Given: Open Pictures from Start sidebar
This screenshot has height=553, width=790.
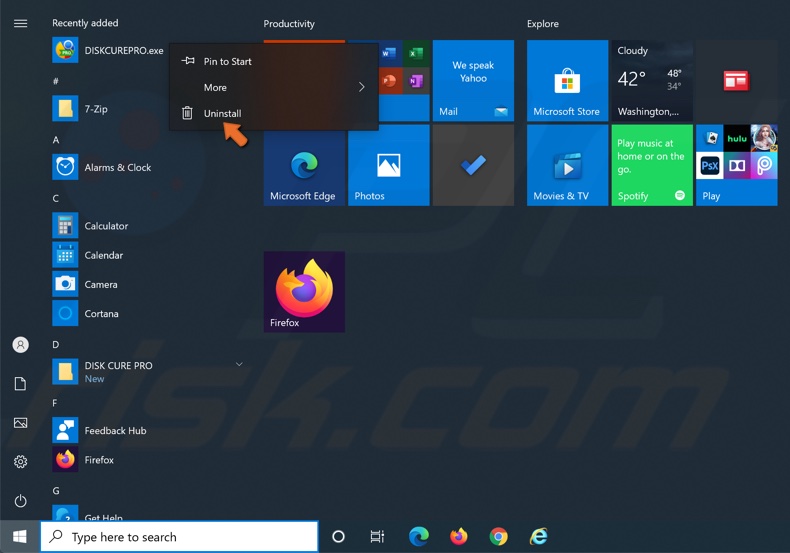Looking at the screenshot, I should point(21,423).
